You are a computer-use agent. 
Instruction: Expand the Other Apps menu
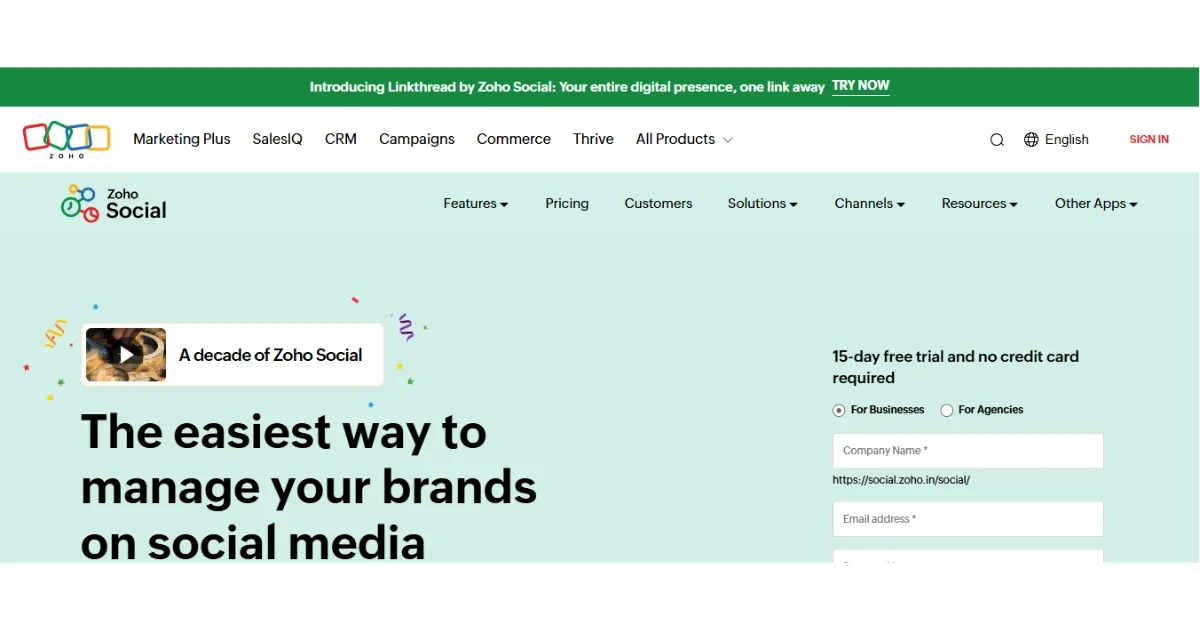click(x=1096, y=203)
